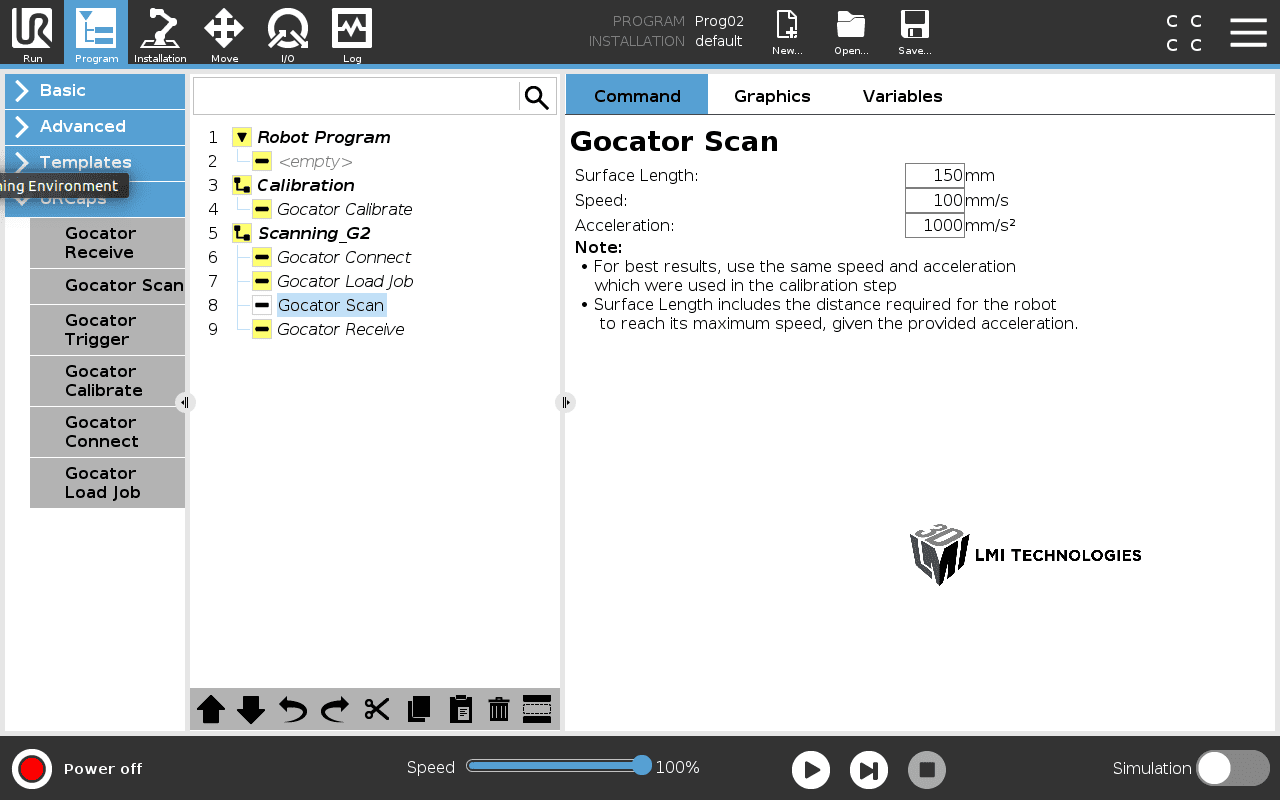Open the I/O screen
Viewport: 1280px width, 800px height.
288,34
